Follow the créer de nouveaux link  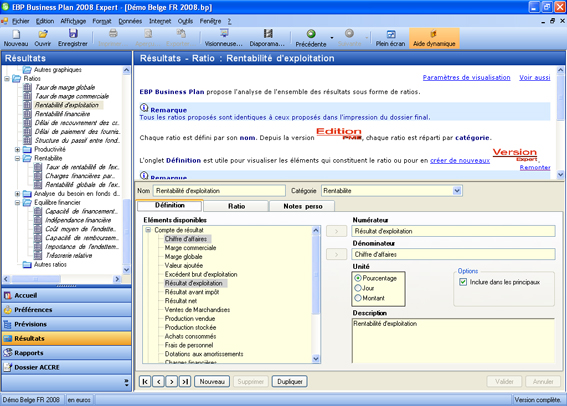point(460,161)
